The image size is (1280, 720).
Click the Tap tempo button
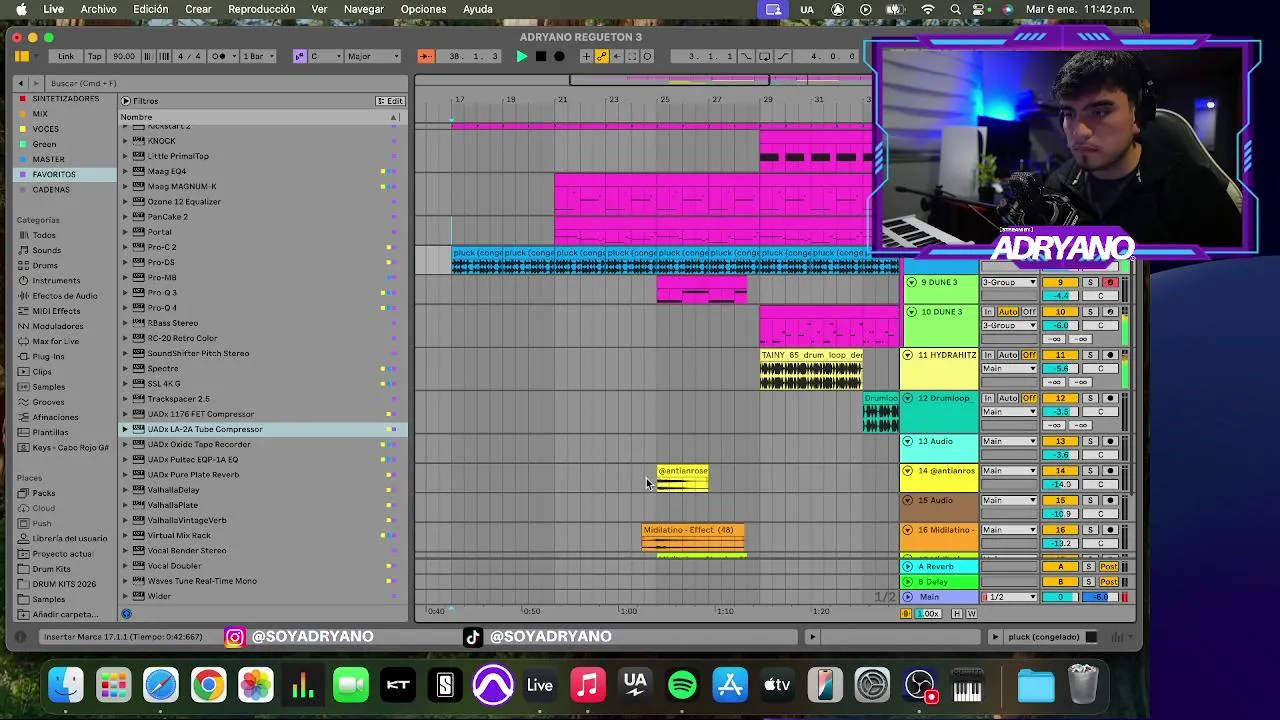(x=95, y=56)
